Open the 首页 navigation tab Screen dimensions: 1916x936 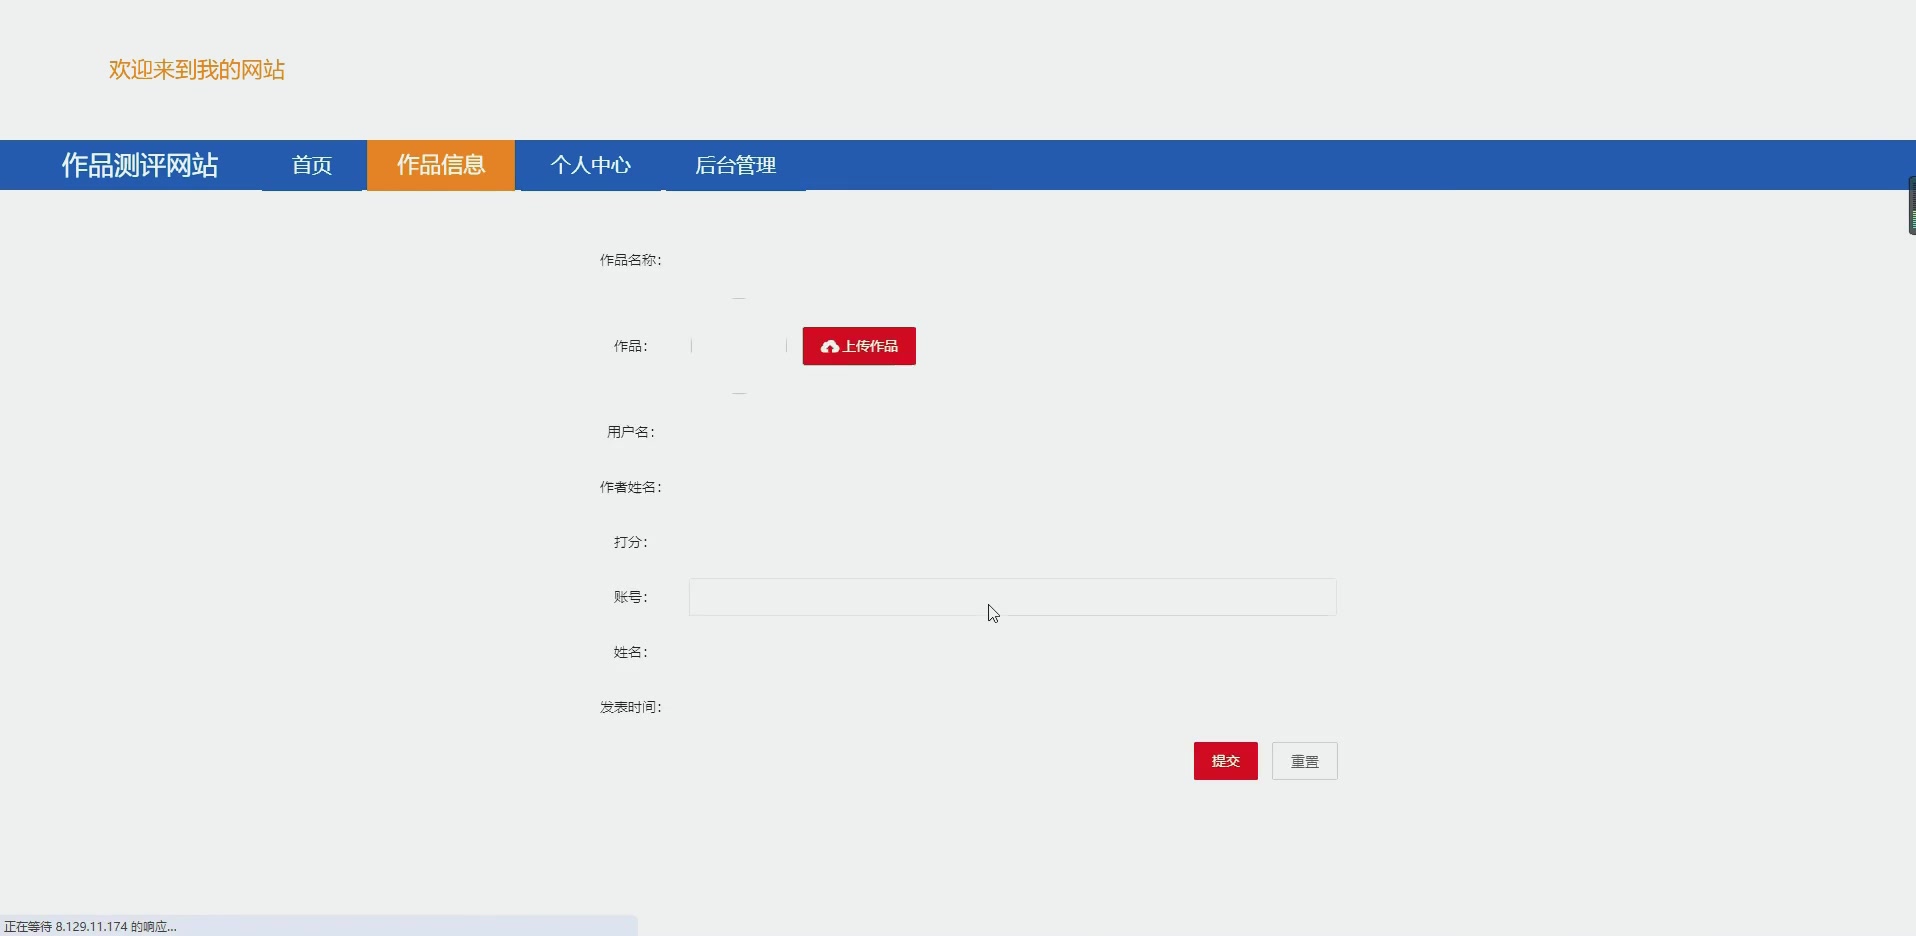pyautogui.click(x=312, y=165)
